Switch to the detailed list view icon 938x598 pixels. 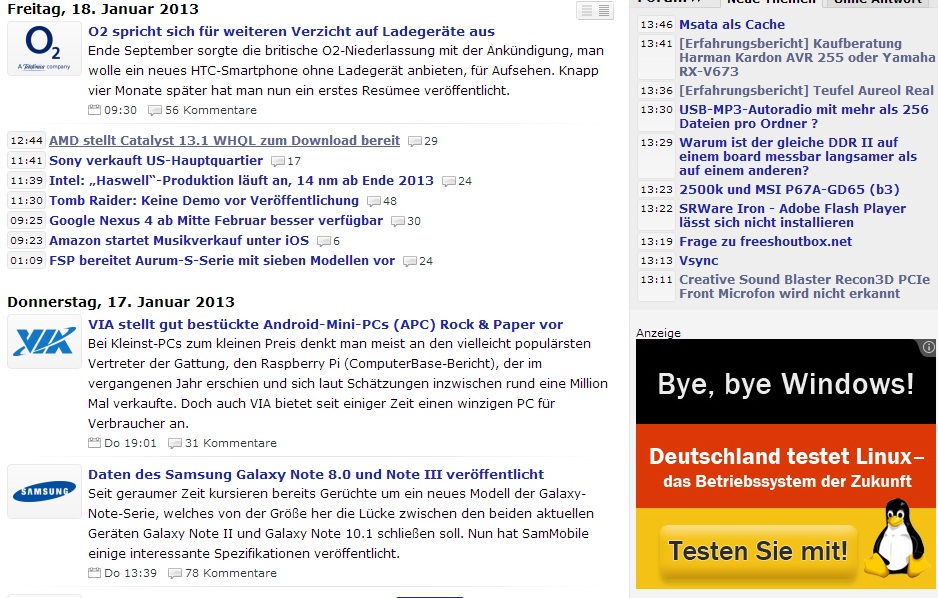[x=604, y=10]
